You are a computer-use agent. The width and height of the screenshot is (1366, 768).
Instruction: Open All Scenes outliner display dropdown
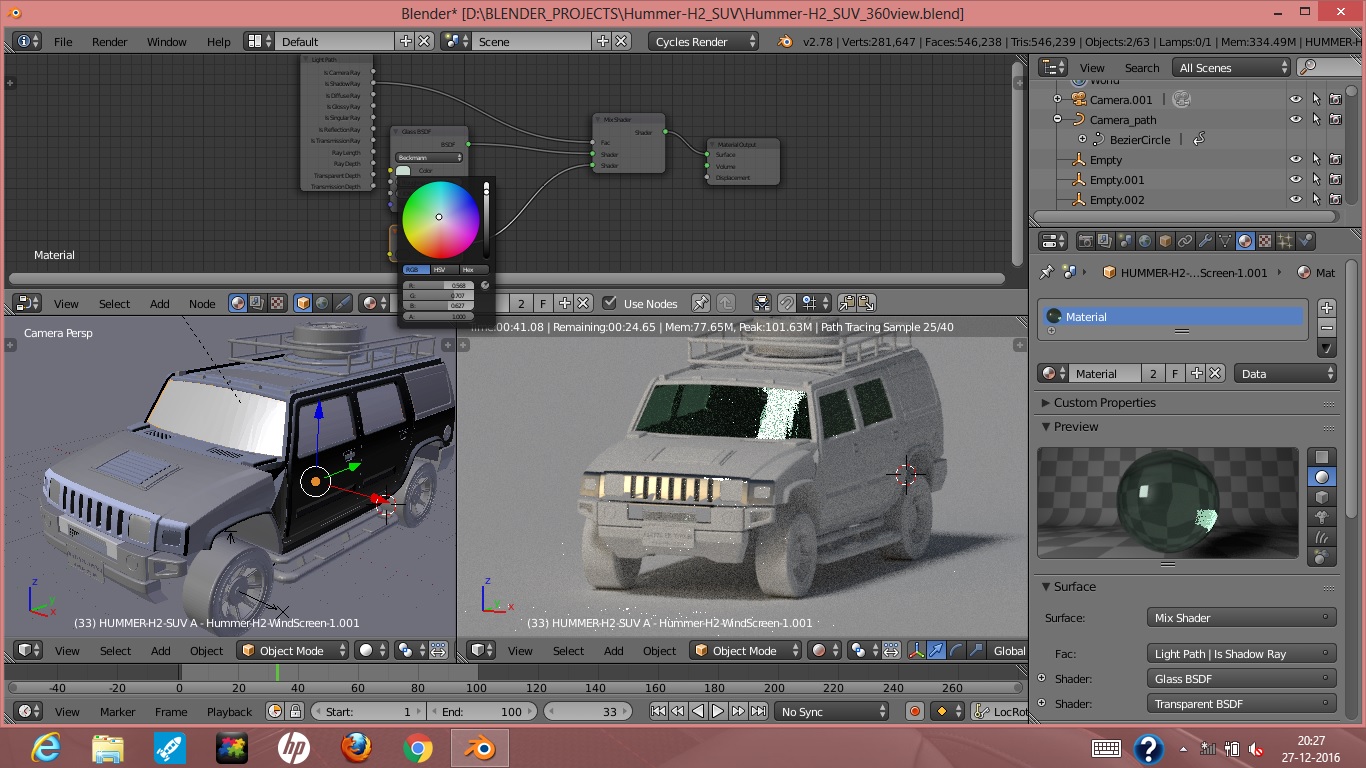[1232, 67]
